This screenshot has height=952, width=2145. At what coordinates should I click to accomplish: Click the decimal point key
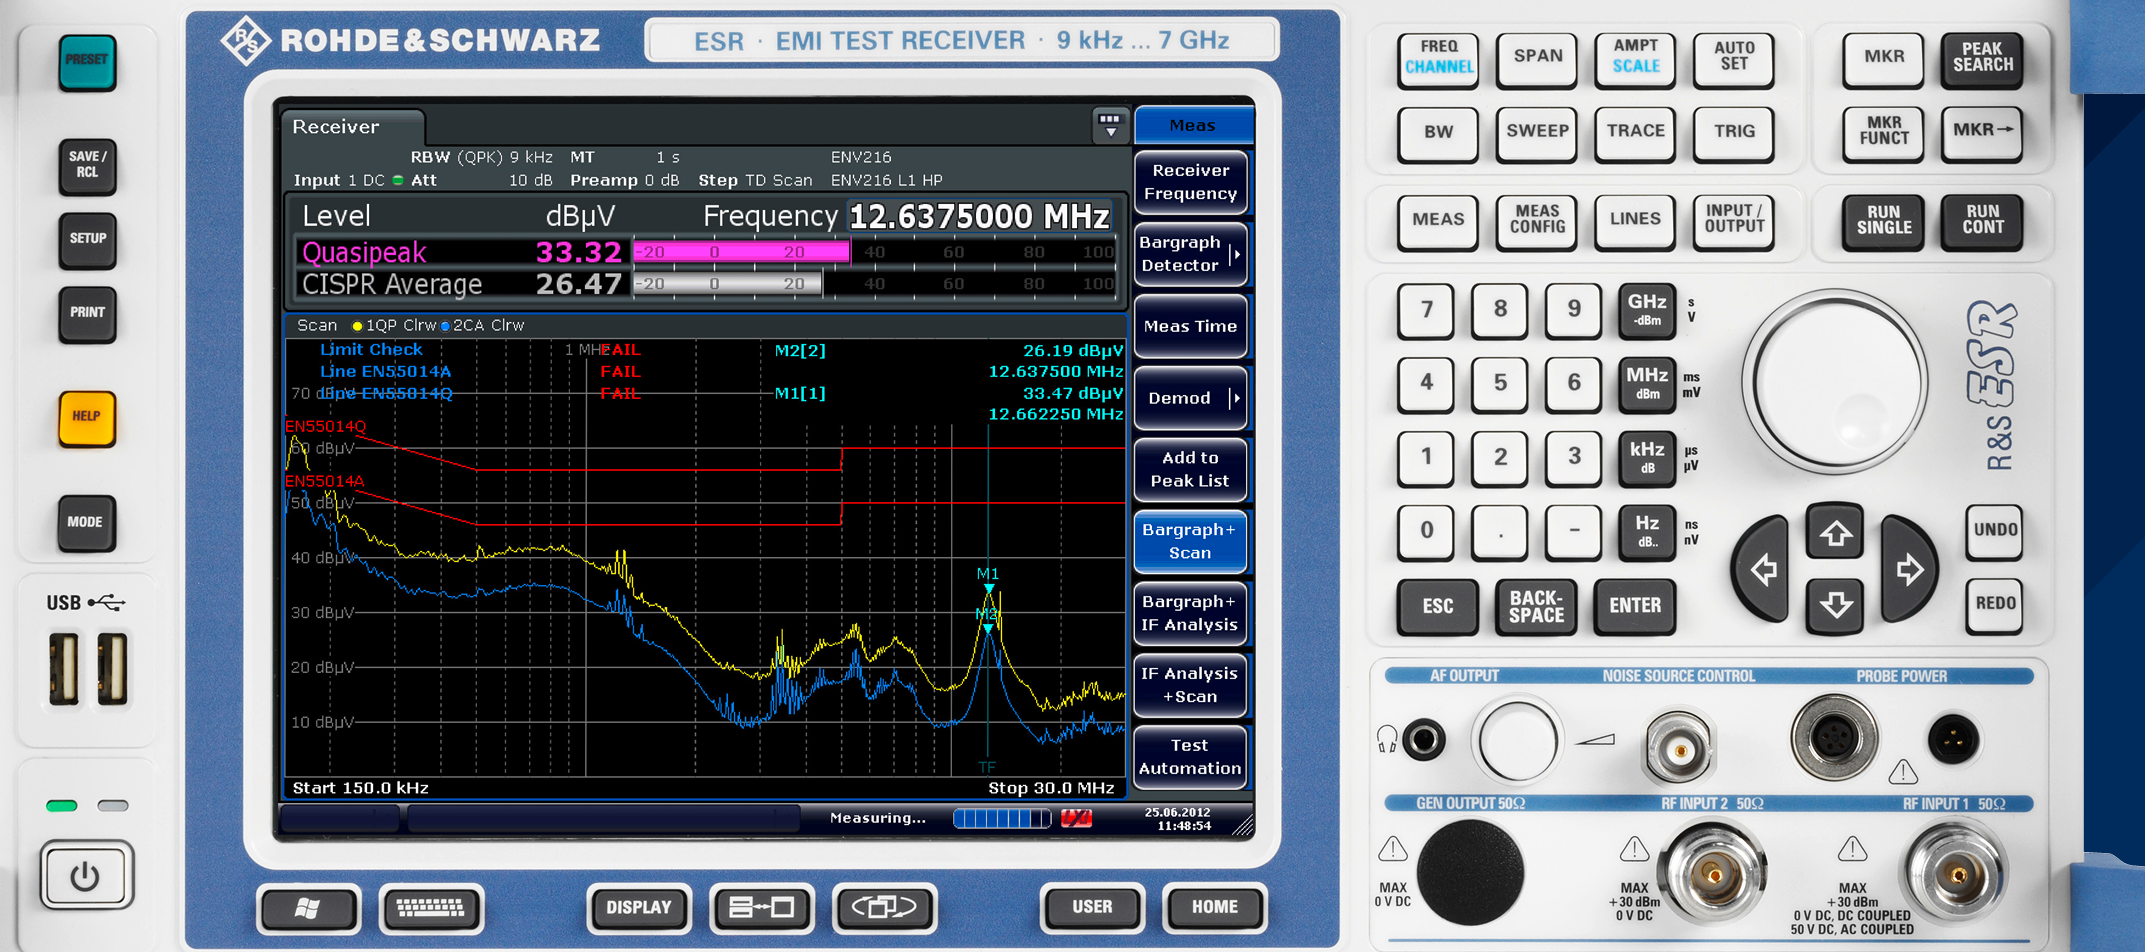click(1500, 531)
